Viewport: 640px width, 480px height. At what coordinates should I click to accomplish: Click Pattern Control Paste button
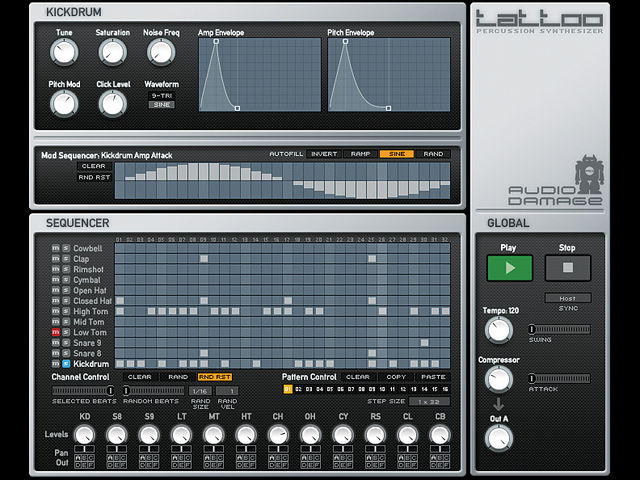433,377
